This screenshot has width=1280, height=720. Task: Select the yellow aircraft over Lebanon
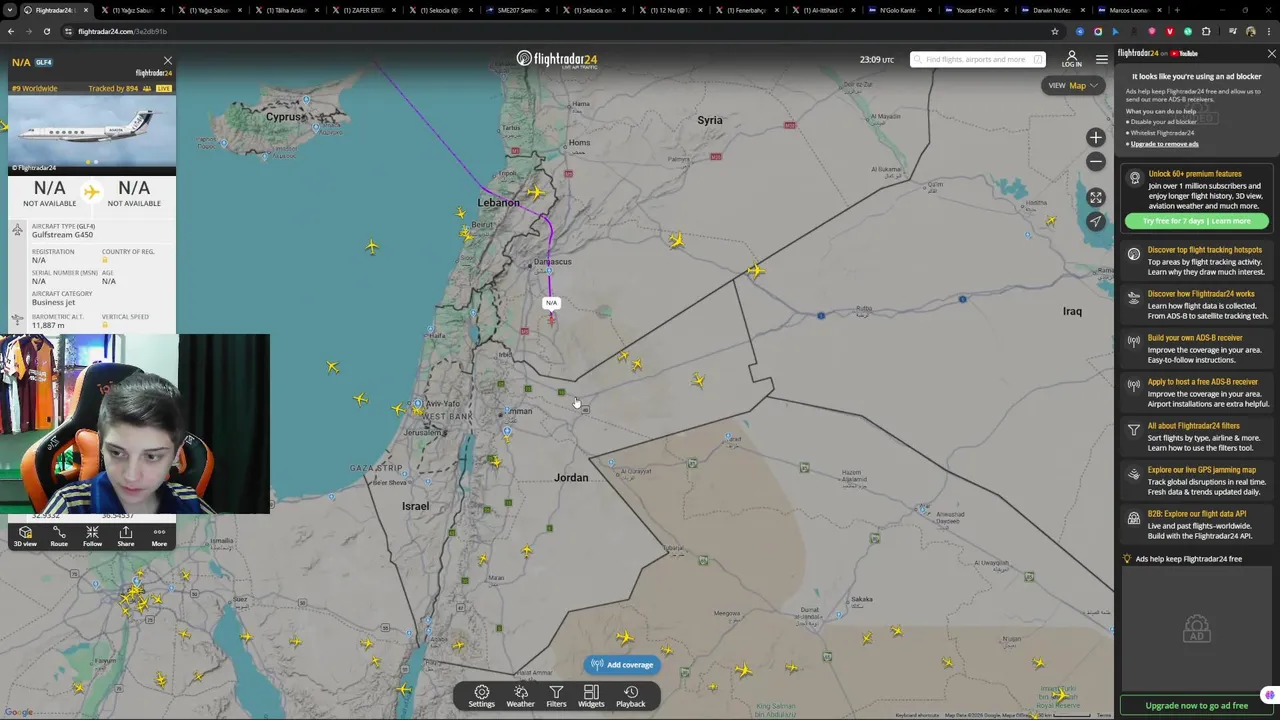pyautogui.click(x=536, y=193)
